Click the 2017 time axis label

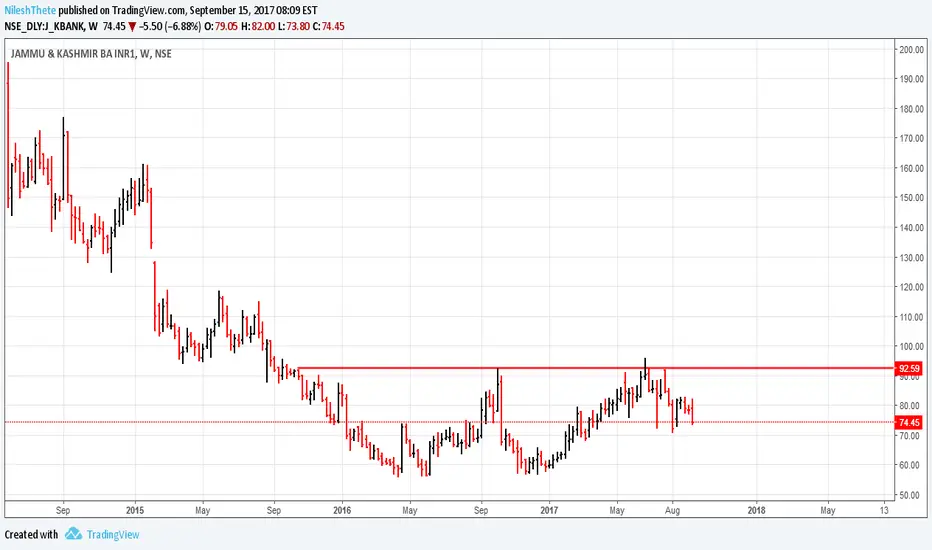pyautogui.click(x=549, y=510)
